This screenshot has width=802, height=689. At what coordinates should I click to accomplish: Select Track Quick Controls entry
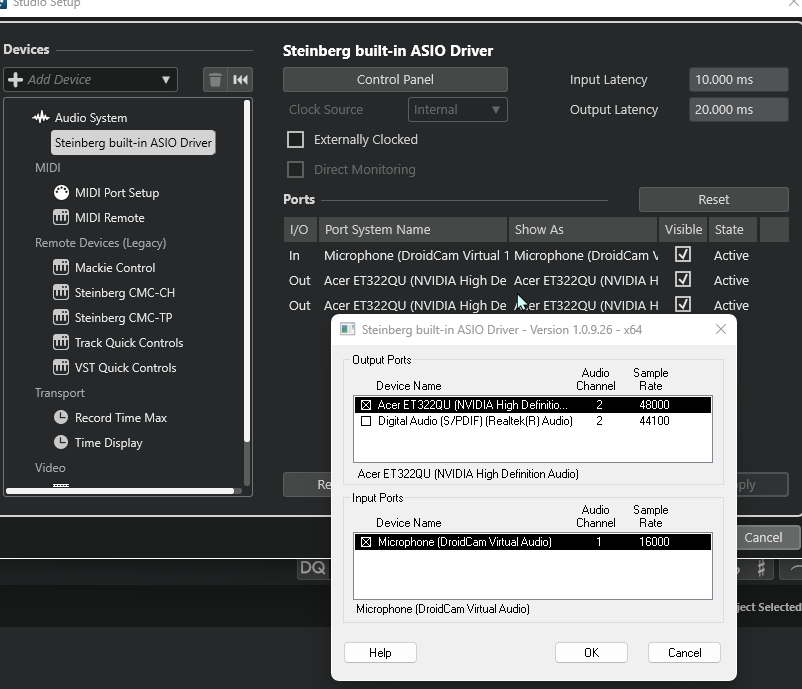[x=129, y=343]
